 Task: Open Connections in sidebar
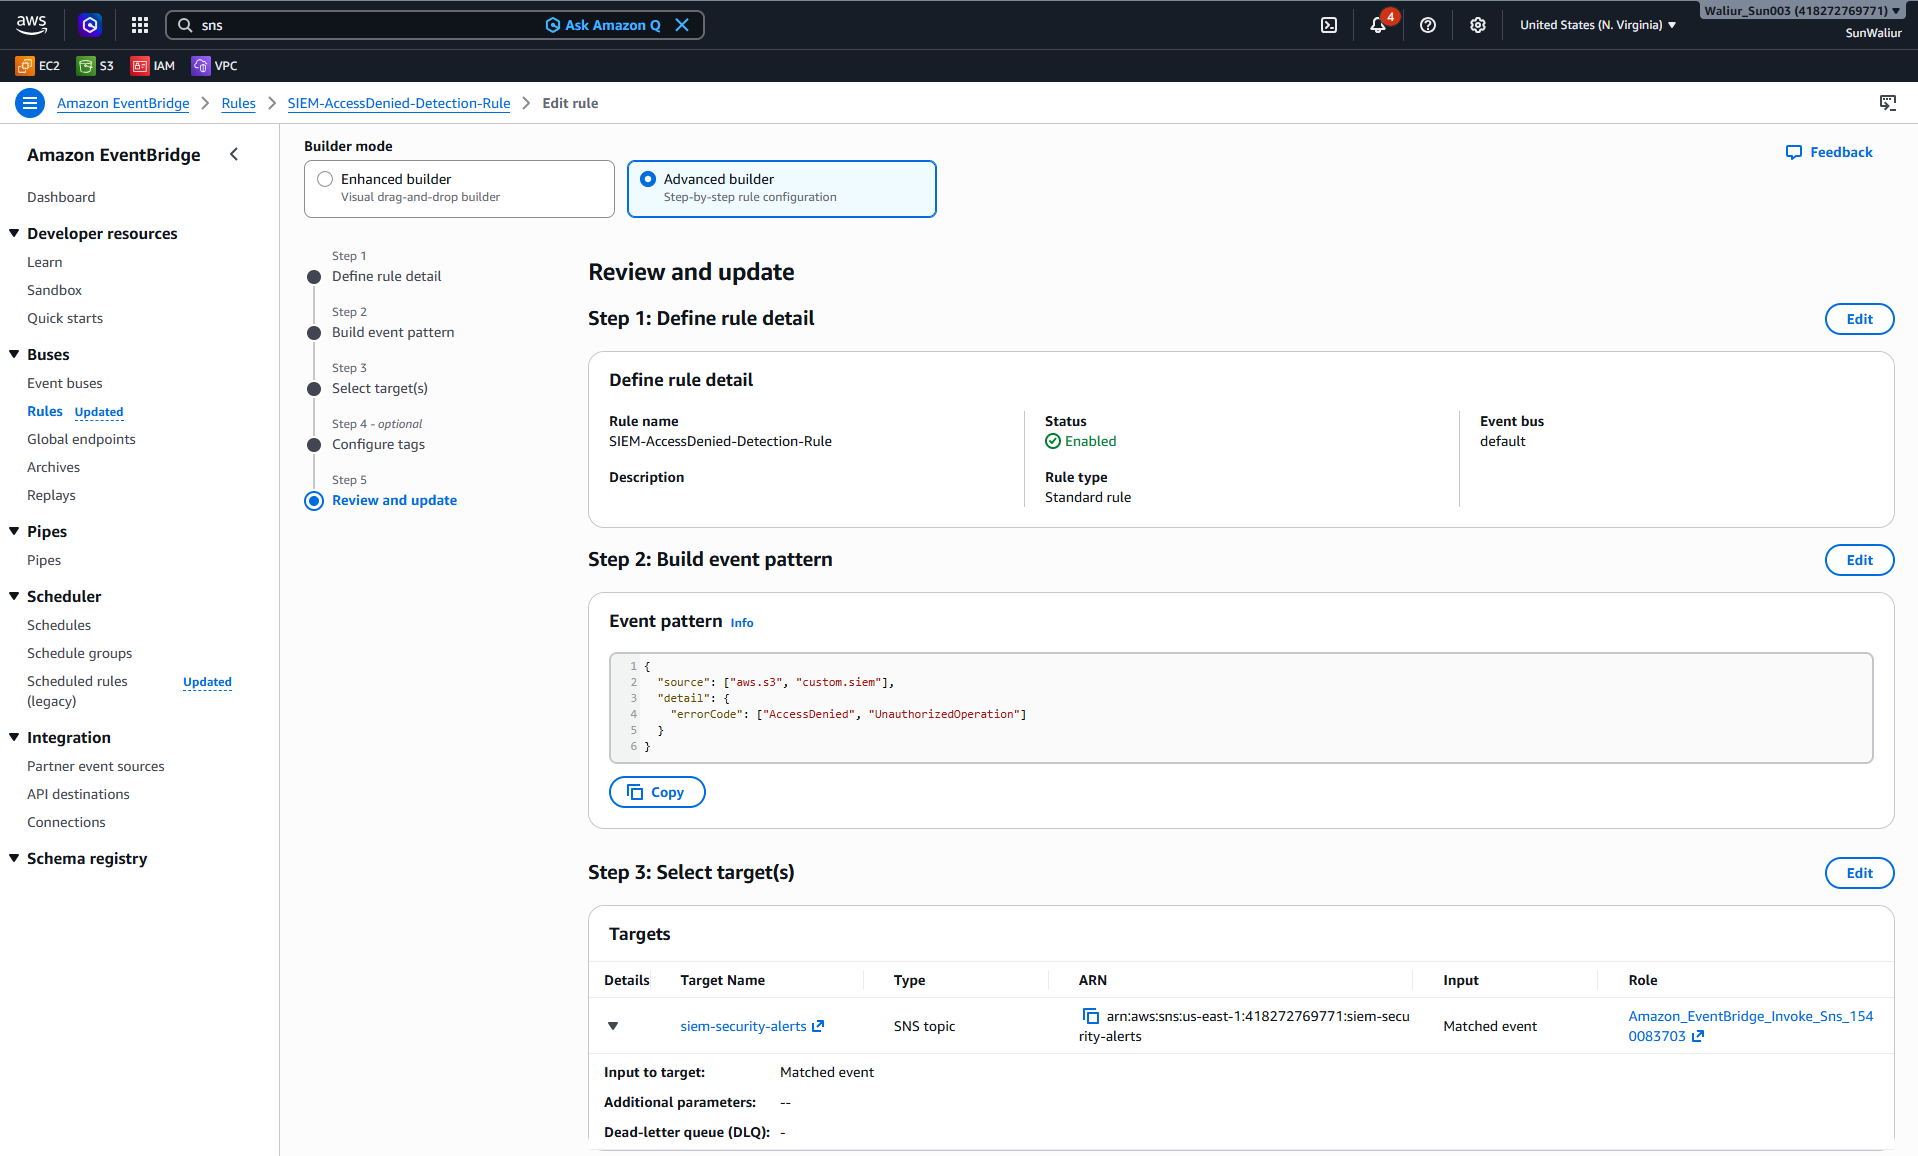(x=66, y=822)
